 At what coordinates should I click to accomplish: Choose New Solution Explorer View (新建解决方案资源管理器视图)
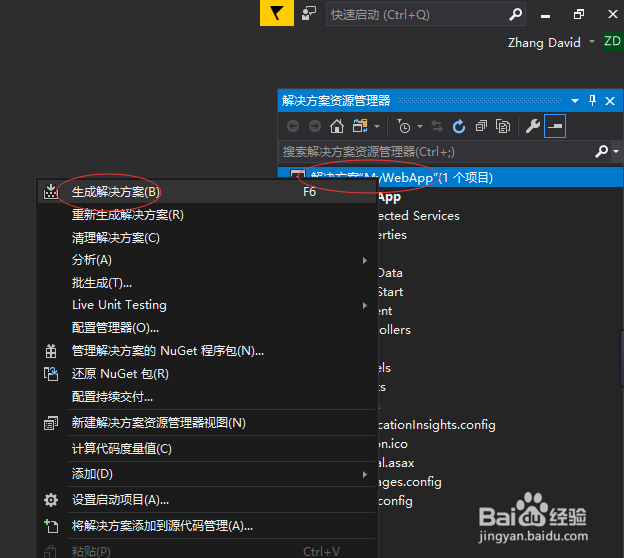(x=207, y=423)
